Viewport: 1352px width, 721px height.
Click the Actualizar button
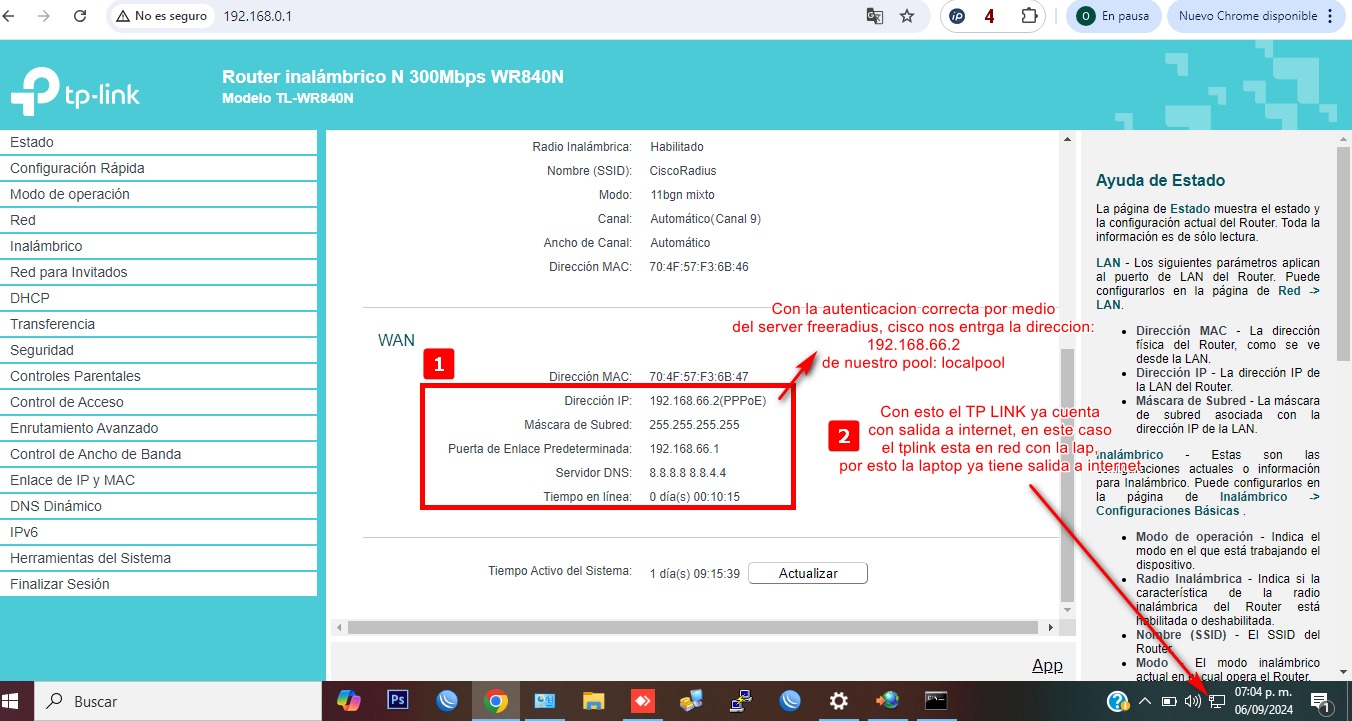tap(807, 573)
